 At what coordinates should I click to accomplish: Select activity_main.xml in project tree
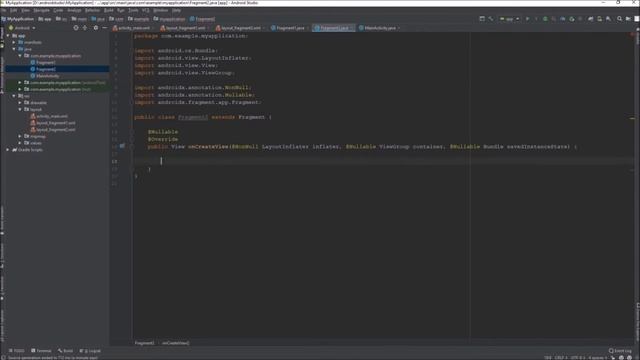click(49, 116)
